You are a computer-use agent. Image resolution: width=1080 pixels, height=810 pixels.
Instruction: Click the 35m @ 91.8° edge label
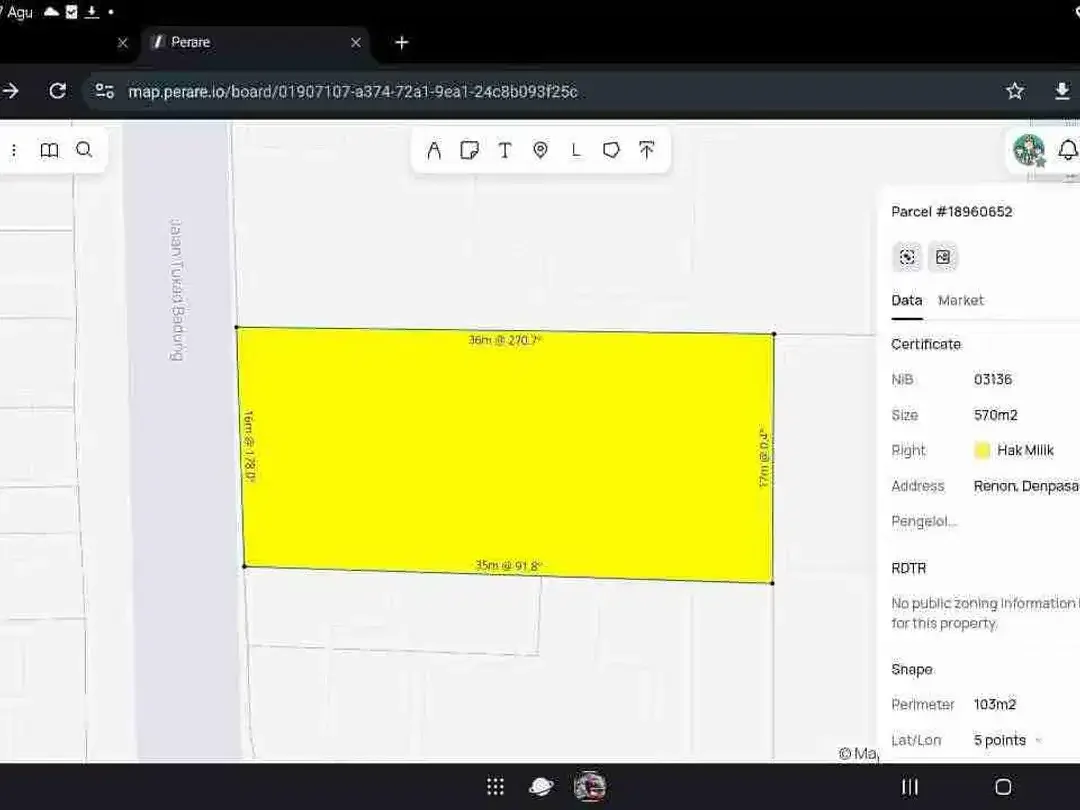point(508,565)
